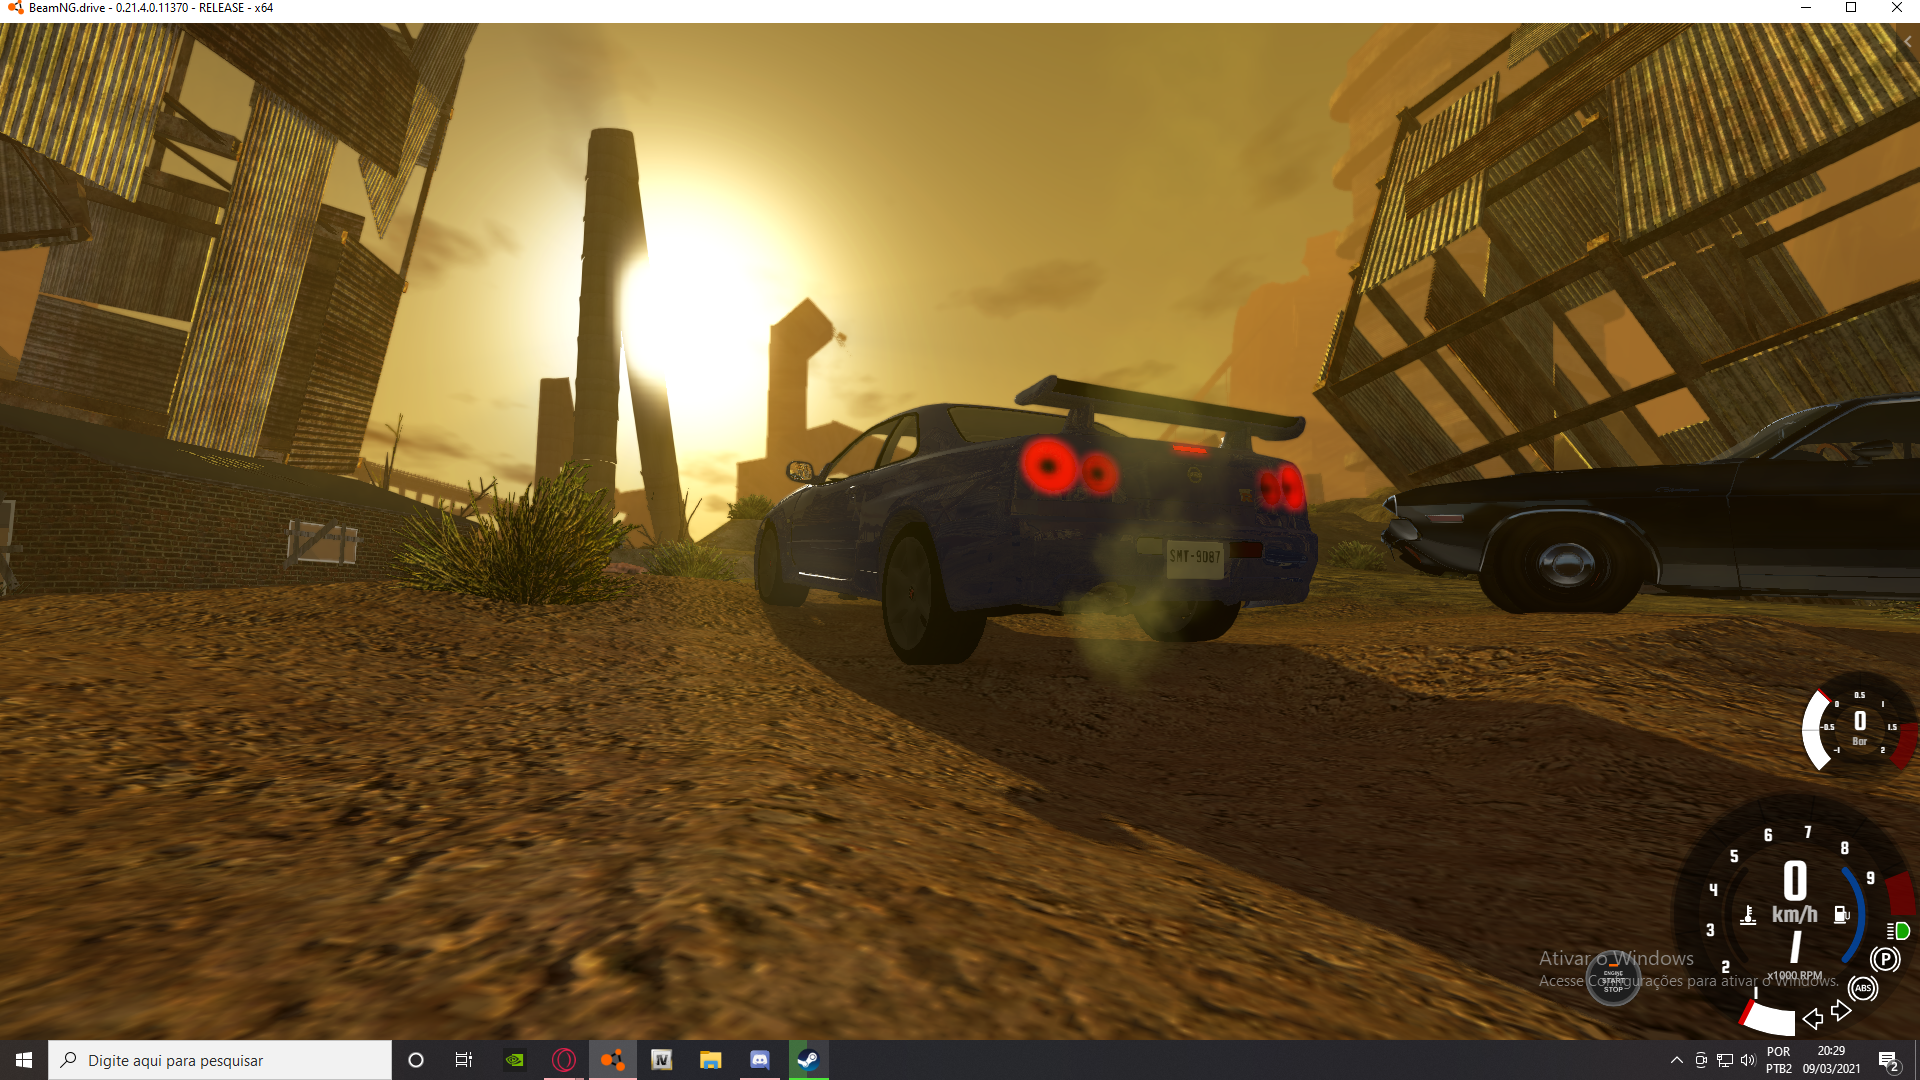The image size is (1920, 1080).
Task: Click the engine temperature gauge icon
Action: [x=1748, y=915]
